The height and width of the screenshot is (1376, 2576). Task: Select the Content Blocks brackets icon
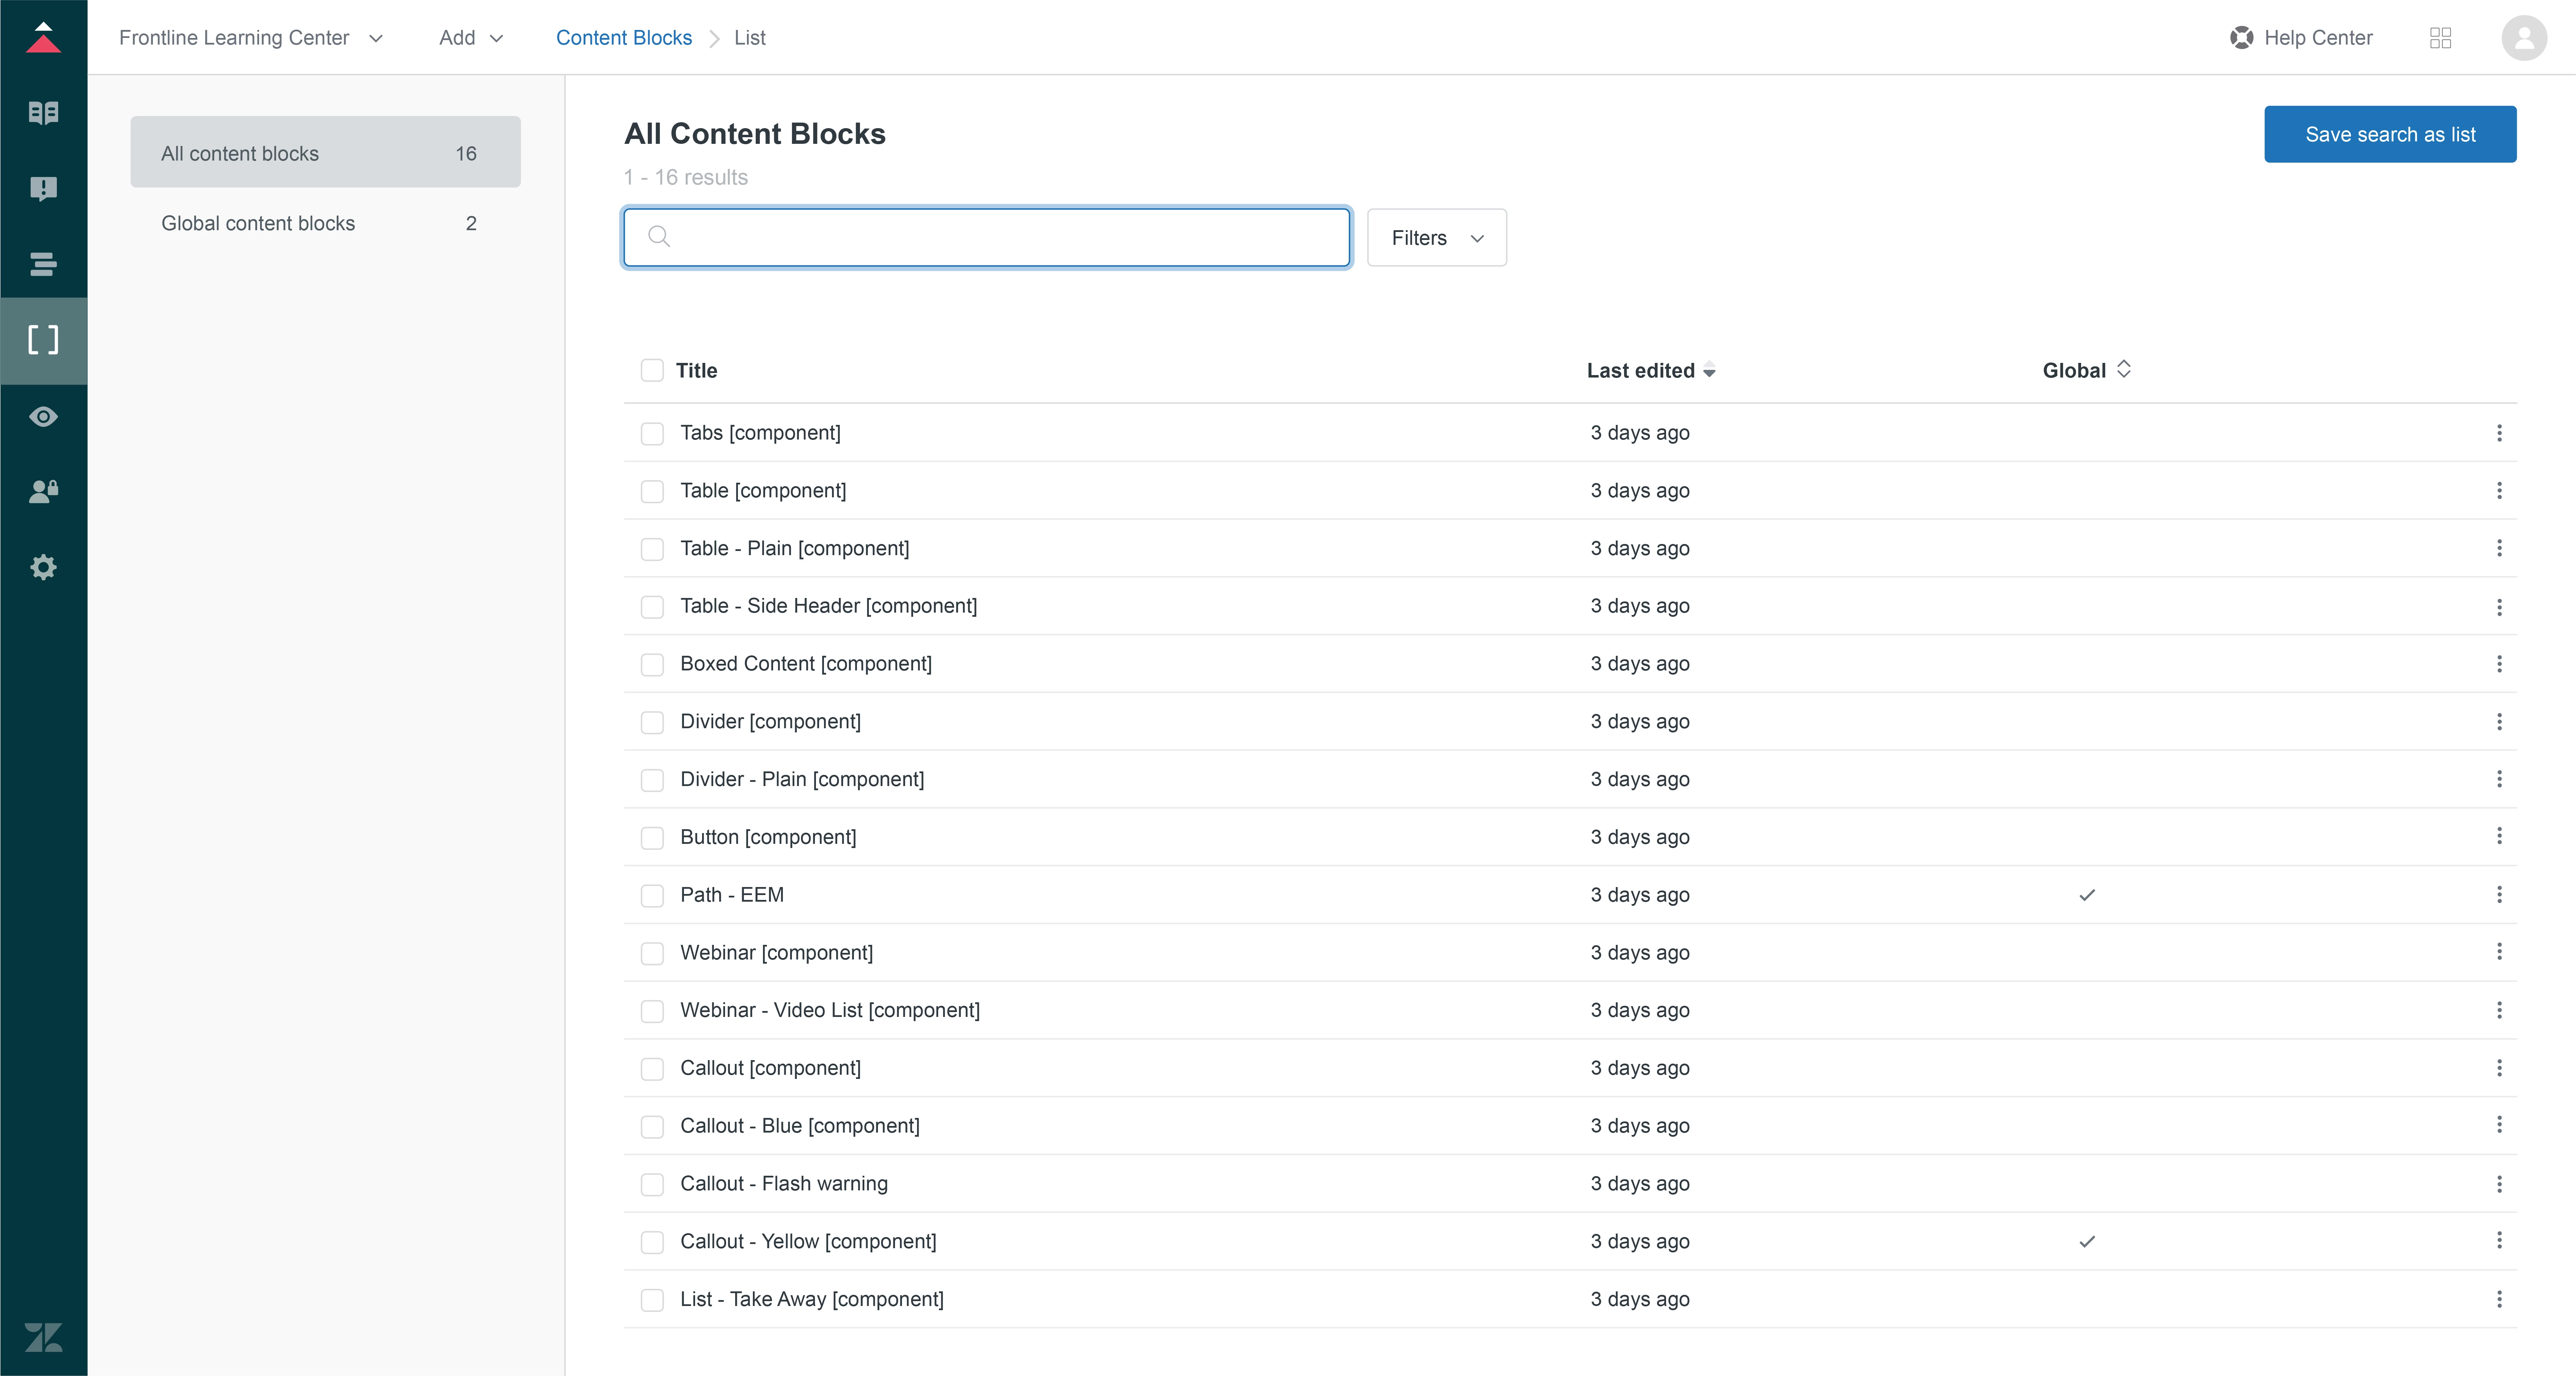[43, 340]
